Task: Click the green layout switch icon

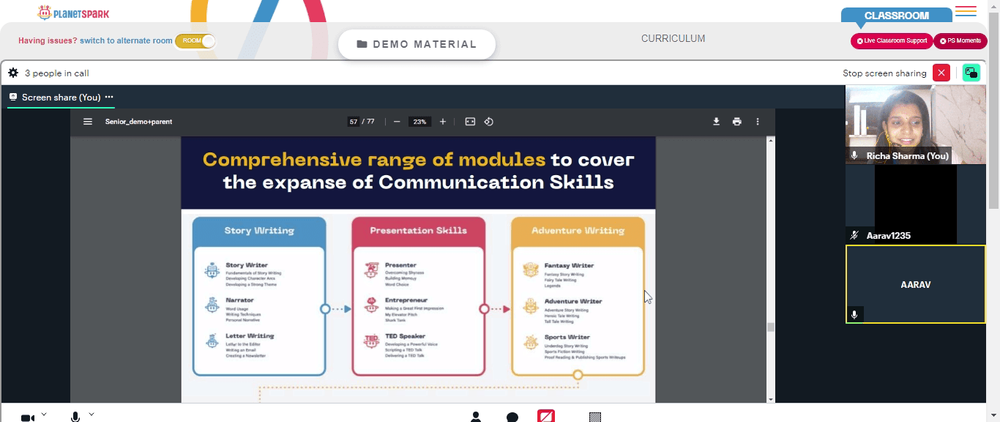Action: 971,73
